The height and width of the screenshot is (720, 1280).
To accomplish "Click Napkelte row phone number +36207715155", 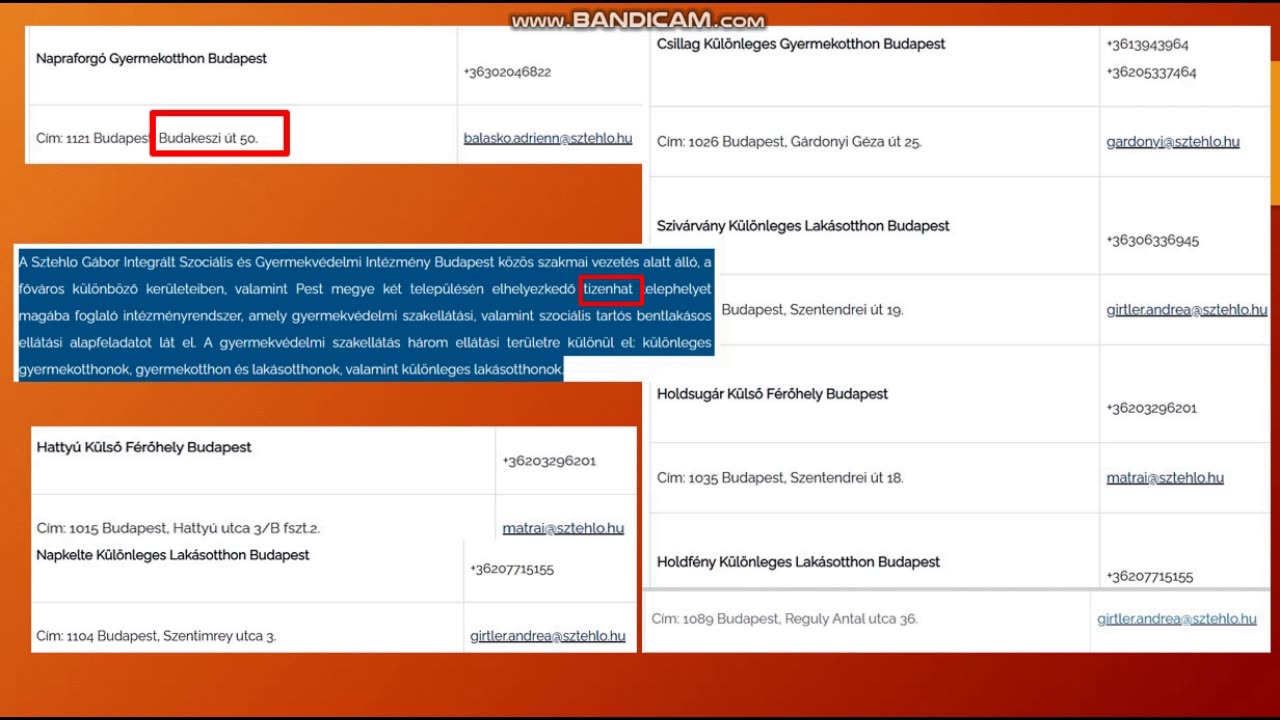I will click(512, 570).
